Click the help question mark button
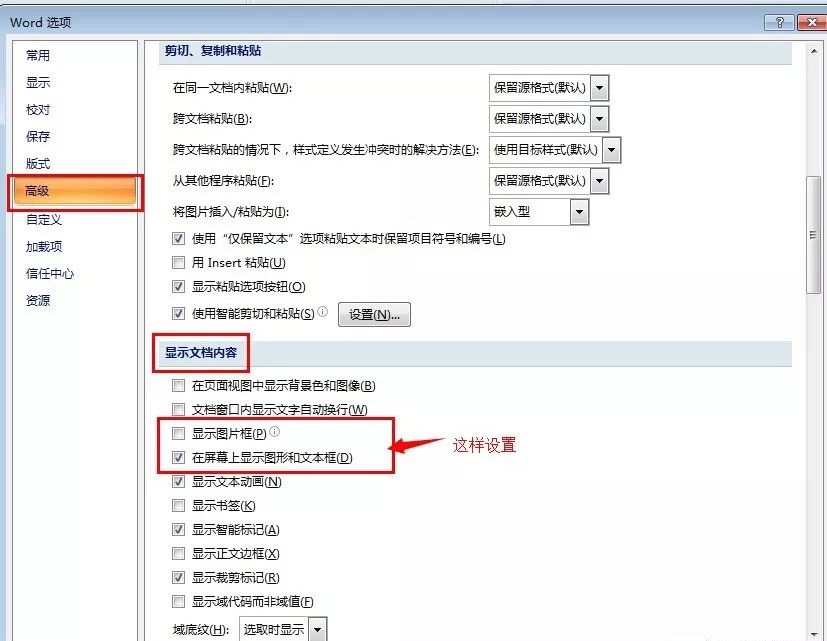 click(x=779, y=22)
